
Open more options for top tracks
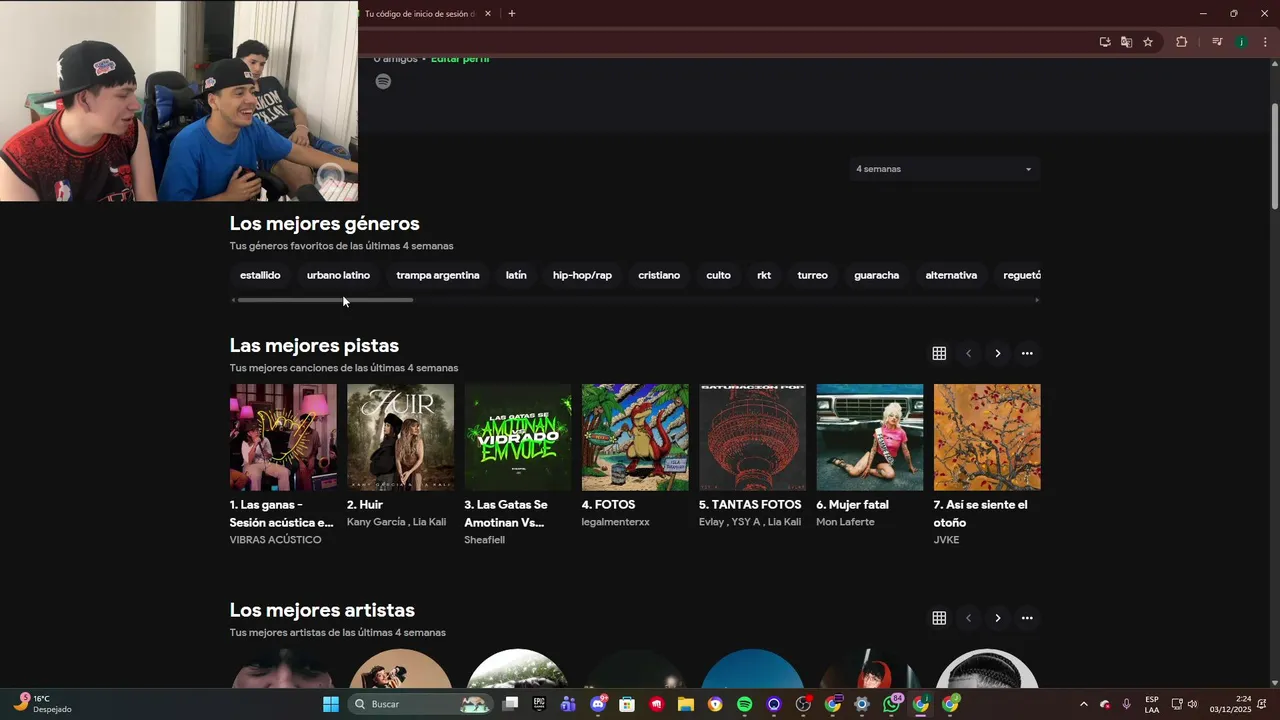coord(1027,353)
